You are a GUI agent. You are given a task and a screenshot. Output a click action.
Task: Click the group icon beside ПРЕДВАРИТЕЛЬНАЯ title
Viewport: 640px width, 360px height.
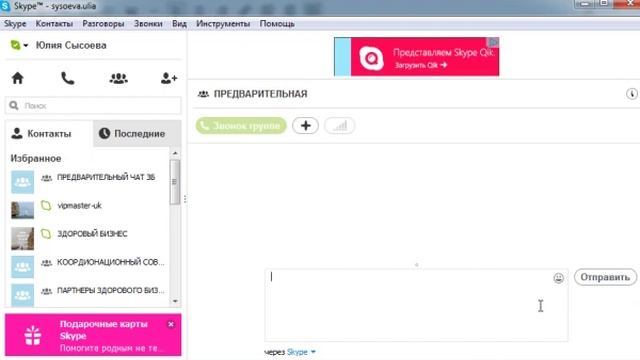(203, 94)
